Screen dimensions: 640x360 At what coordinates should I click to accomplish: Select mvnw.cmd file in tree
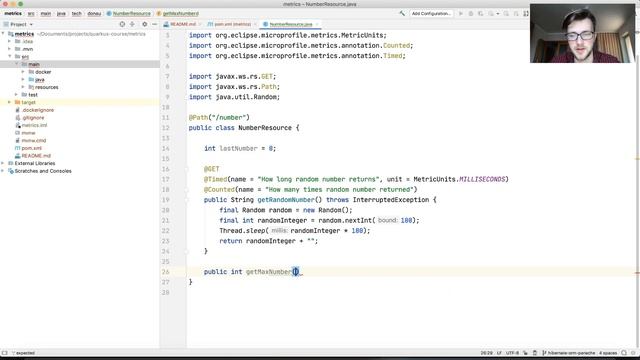point(33,140)
